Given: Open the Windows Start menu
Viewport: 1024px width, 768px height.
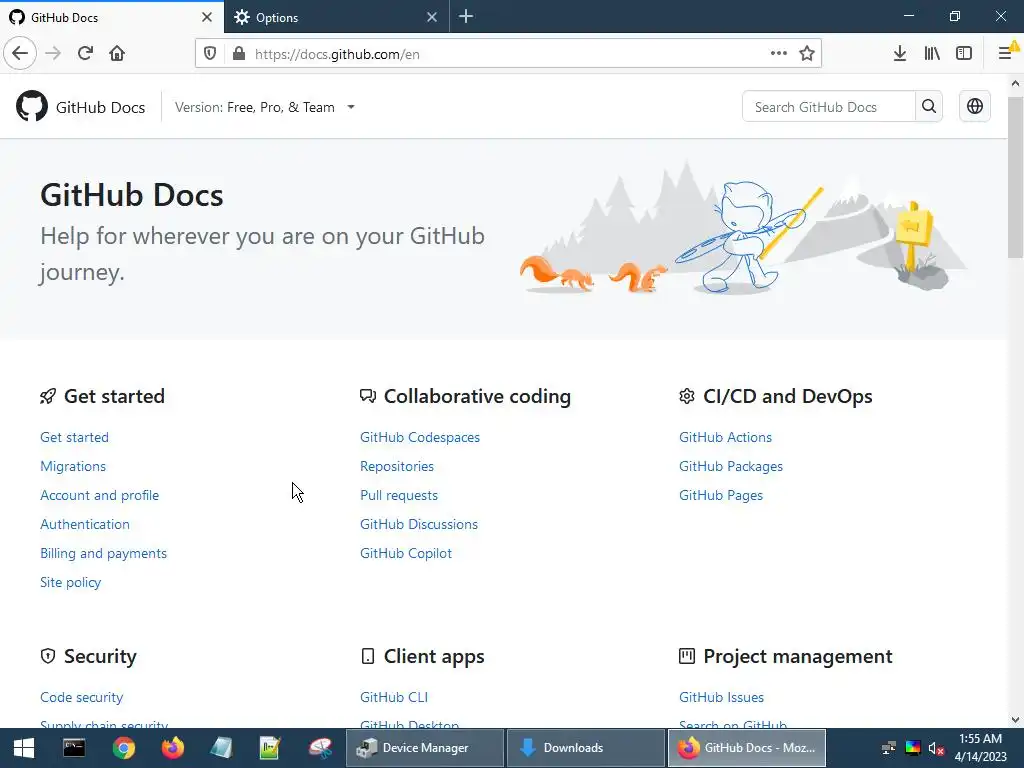Looking at the screenshot, I should [24, 748].
